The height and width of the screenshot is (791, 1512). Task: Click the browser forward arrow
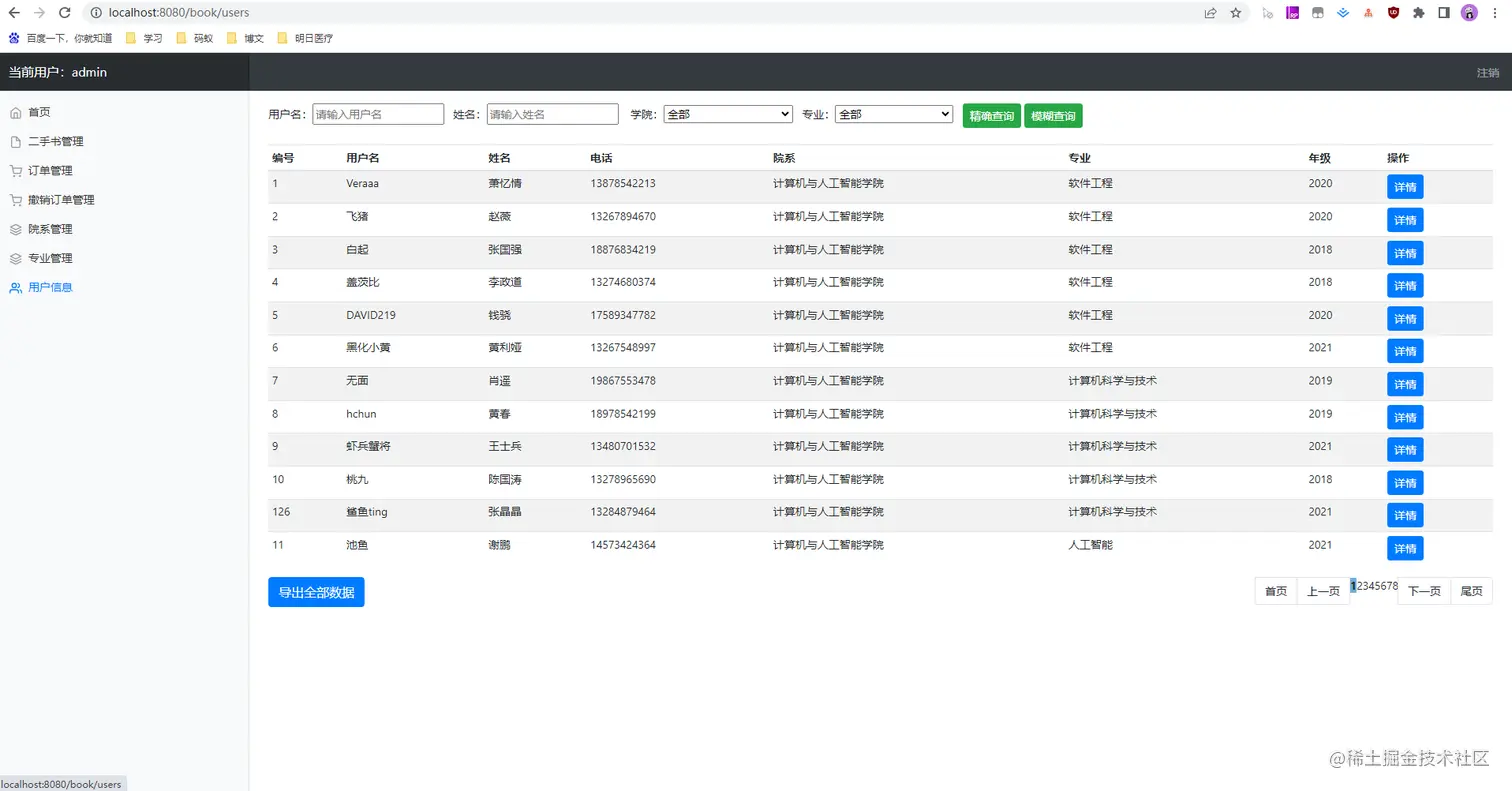pyautogui.click(x=39, y=13)
